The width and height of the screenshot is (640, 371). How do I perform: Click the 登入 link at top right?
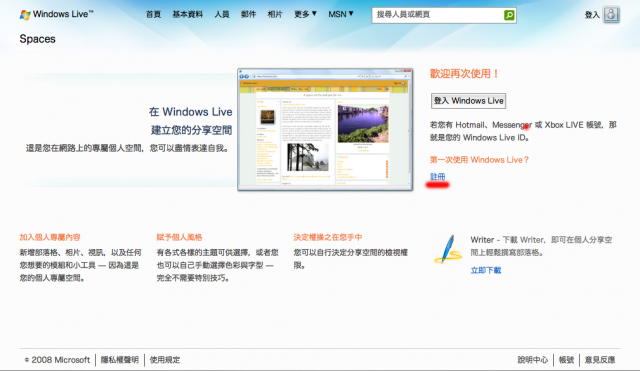(592, 15)
